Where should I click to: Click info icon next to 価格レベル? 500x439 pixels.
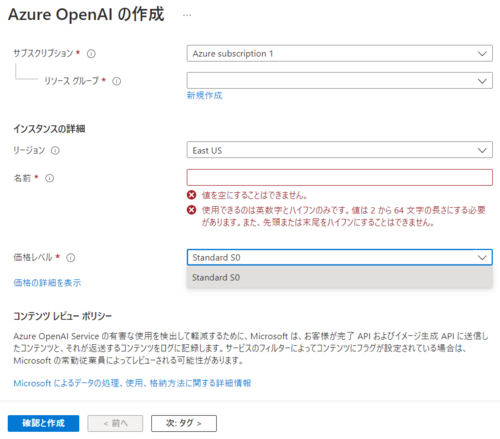[x=71, y=258]
